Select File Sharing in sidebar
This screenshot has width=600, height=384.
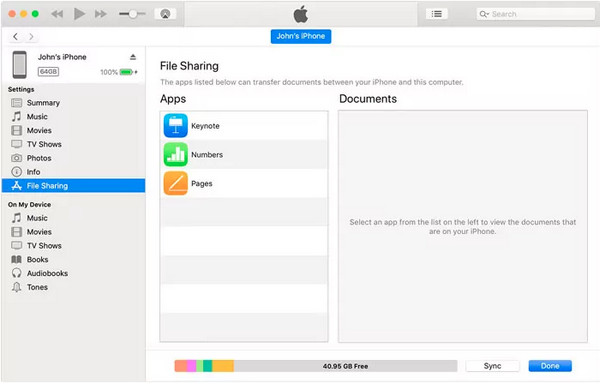(73, 185)
